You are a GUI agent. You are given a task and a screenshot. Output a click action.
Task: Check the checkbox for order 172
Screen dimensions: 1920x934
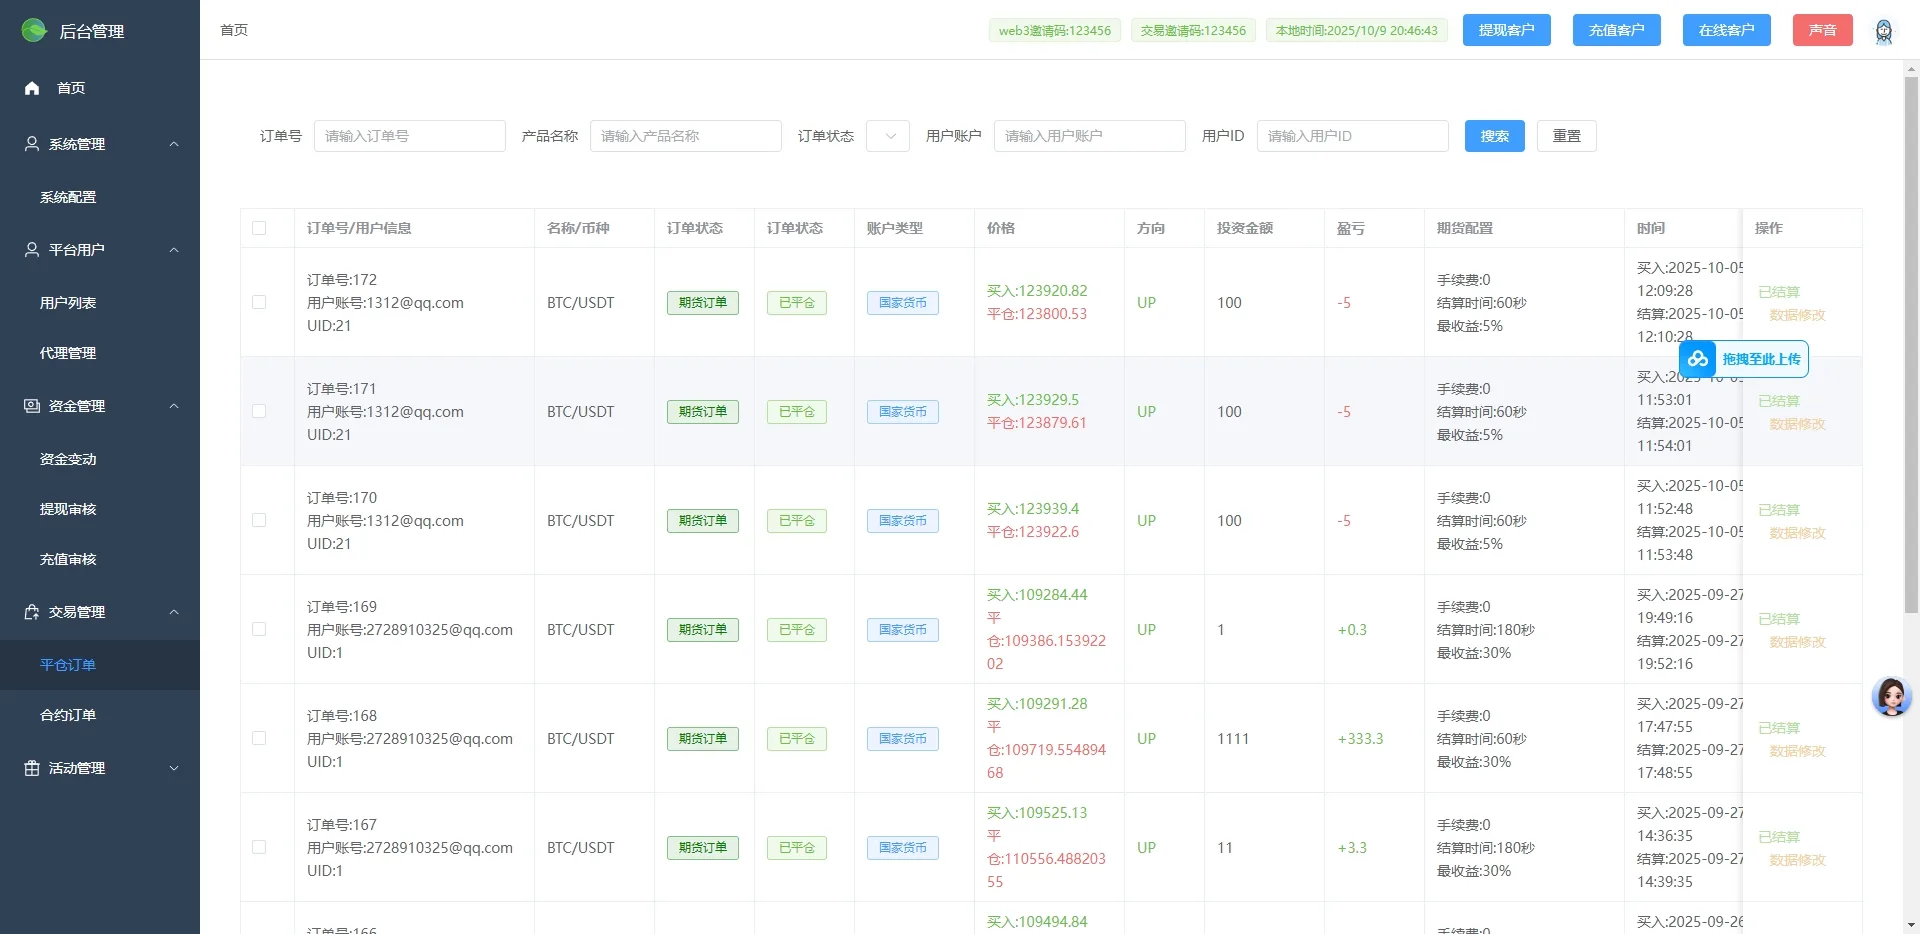tap(259, 302)
